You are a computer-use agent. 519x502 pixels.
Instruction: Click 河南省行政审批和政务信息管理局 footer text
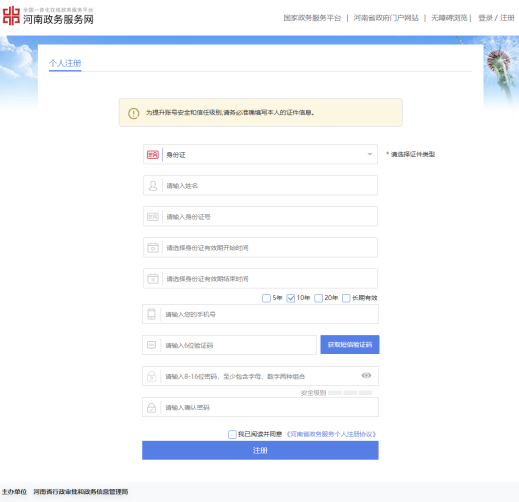[x=81, y=492]
